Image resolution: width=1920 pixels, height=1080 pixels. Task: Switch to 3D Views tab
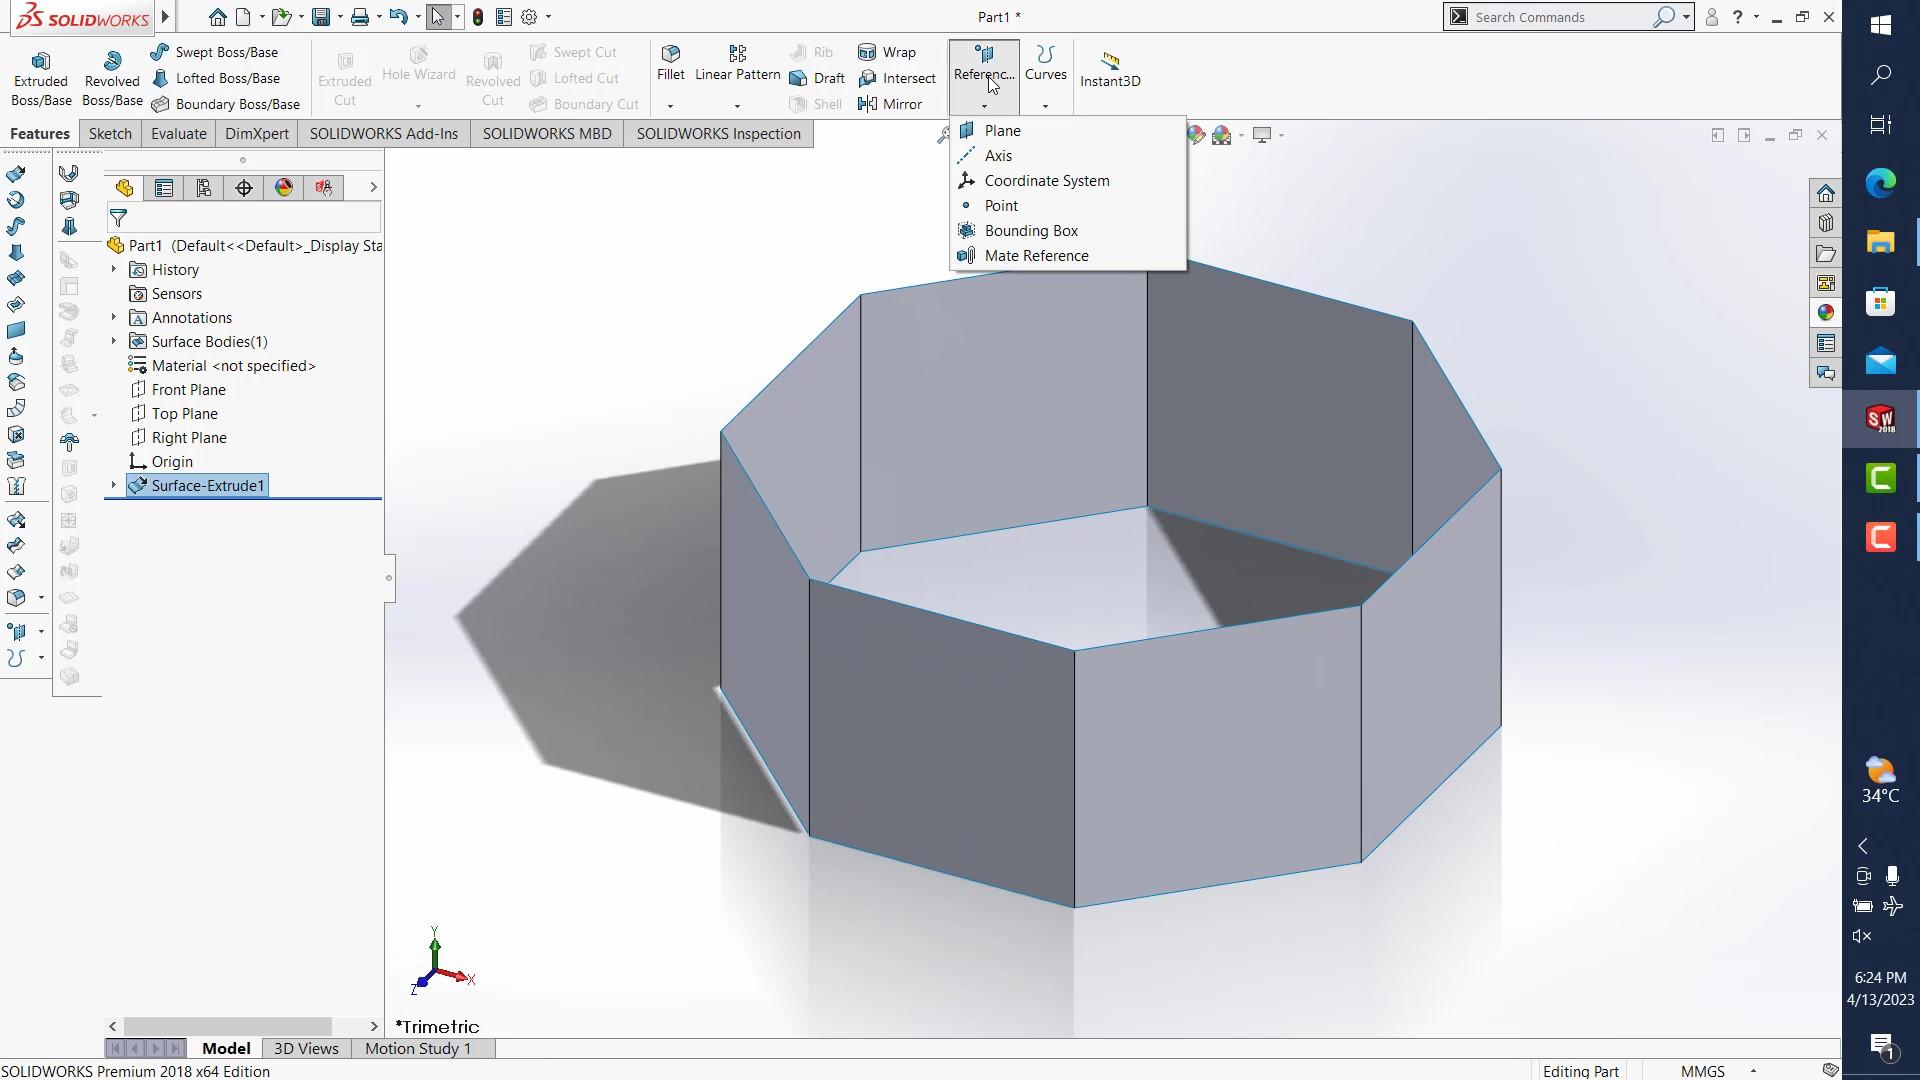(306, 1049)
